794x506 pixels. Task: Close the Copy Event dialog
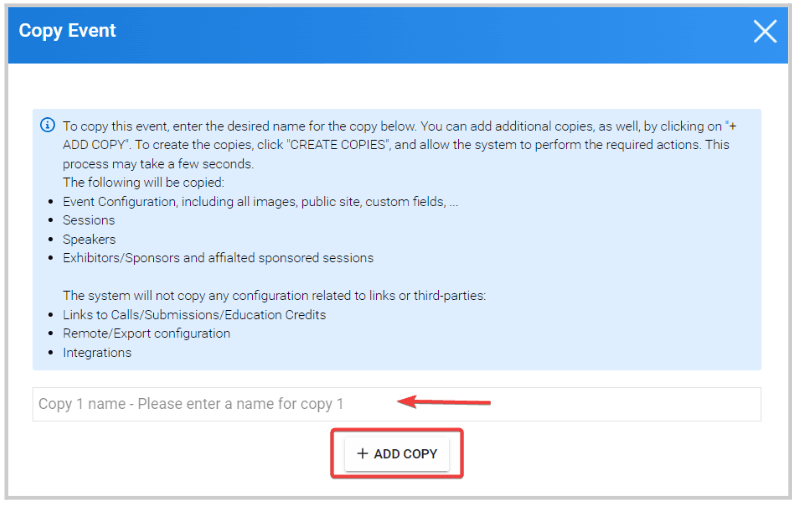click(765, 31)
